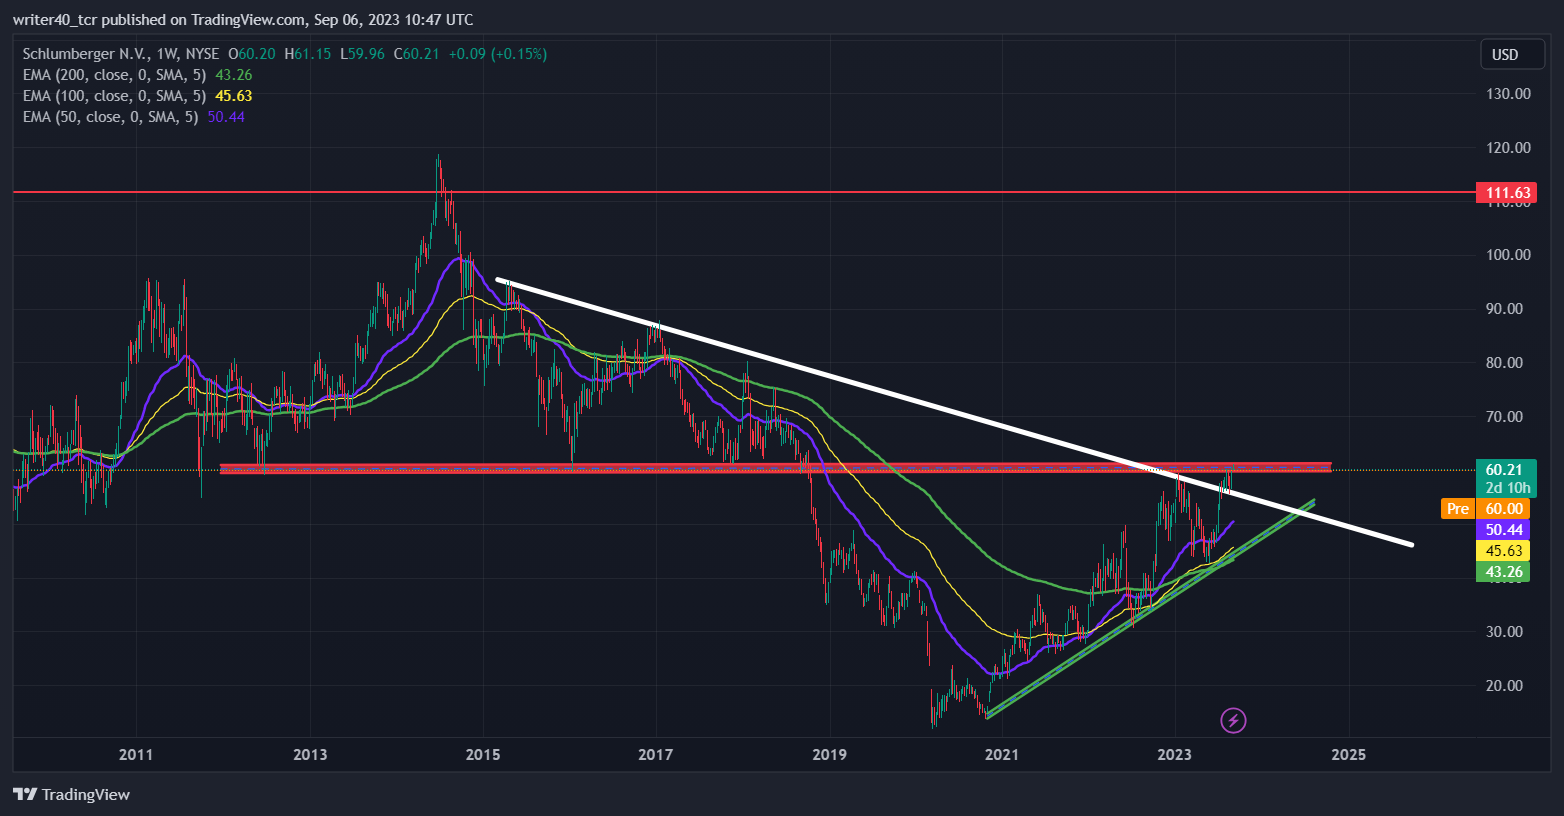1564x816 pixels.
Task: Click the yellow 45.63 EMA price label
Action: pos(1503,551)
